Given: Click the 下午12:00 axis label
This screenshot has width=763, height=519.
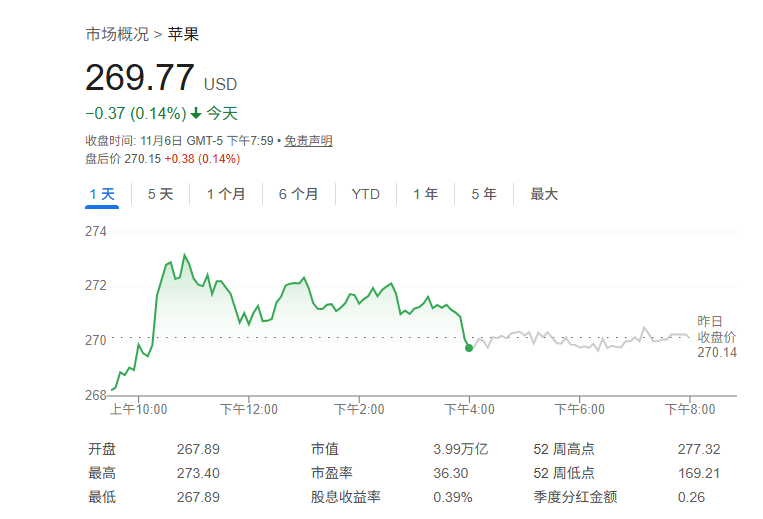Looking at the screenshot, I should (249, 410).
